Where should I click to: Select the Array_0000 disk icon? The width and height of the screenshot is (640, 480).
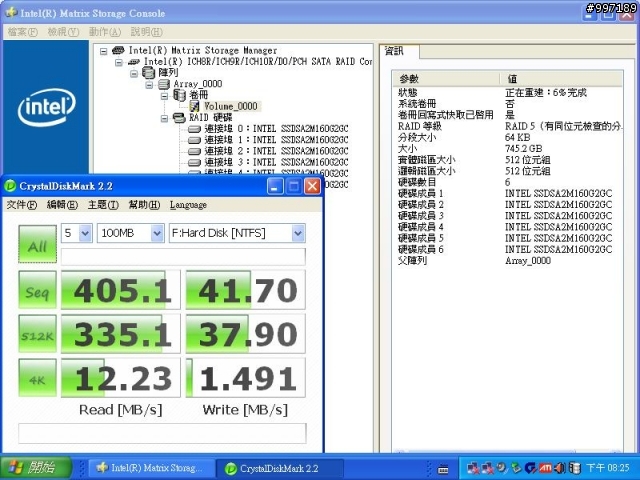164,84
